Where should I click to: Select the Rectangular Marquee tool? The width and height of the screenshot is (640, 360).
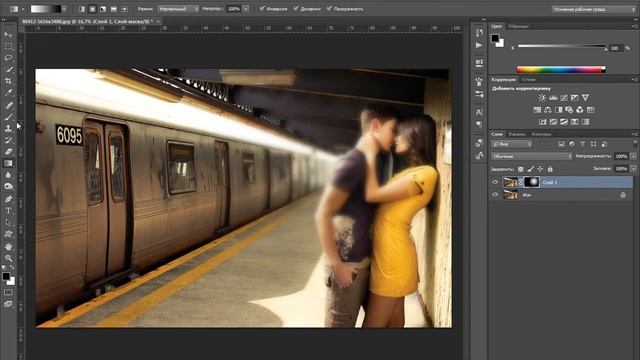8,47
